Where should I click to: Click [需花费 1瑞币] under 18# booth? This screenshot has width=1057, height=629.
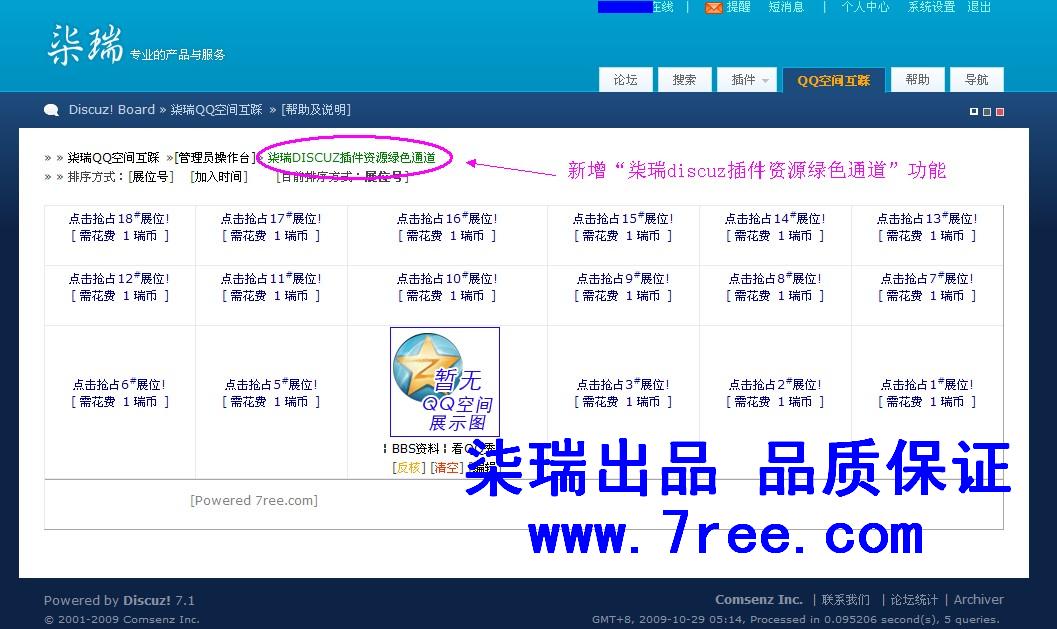click(x=119, y=236)
